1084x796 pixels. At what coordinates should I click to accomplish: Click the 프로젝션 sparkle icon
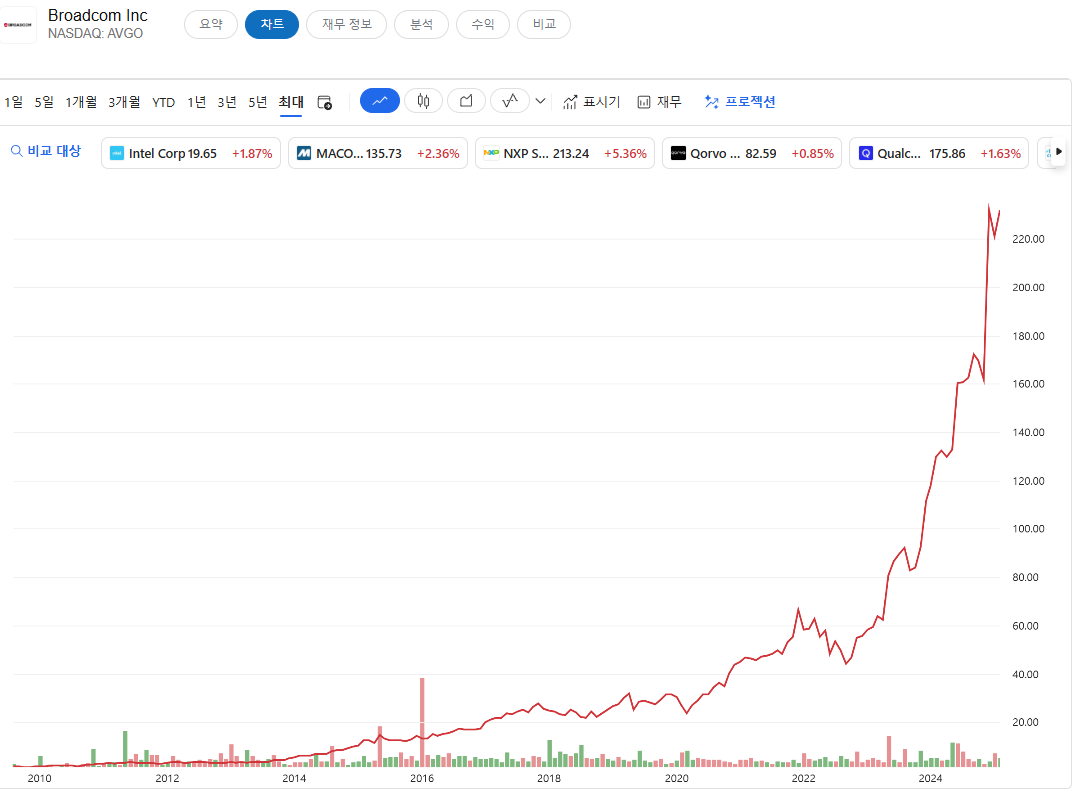tap(711, 102)
